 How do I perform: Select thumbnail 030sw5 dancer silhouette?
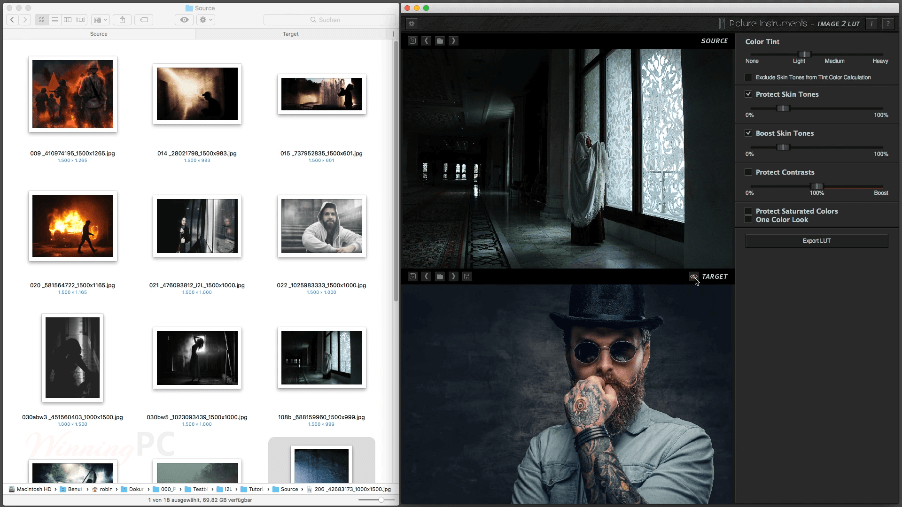click(x=197, y=357)
